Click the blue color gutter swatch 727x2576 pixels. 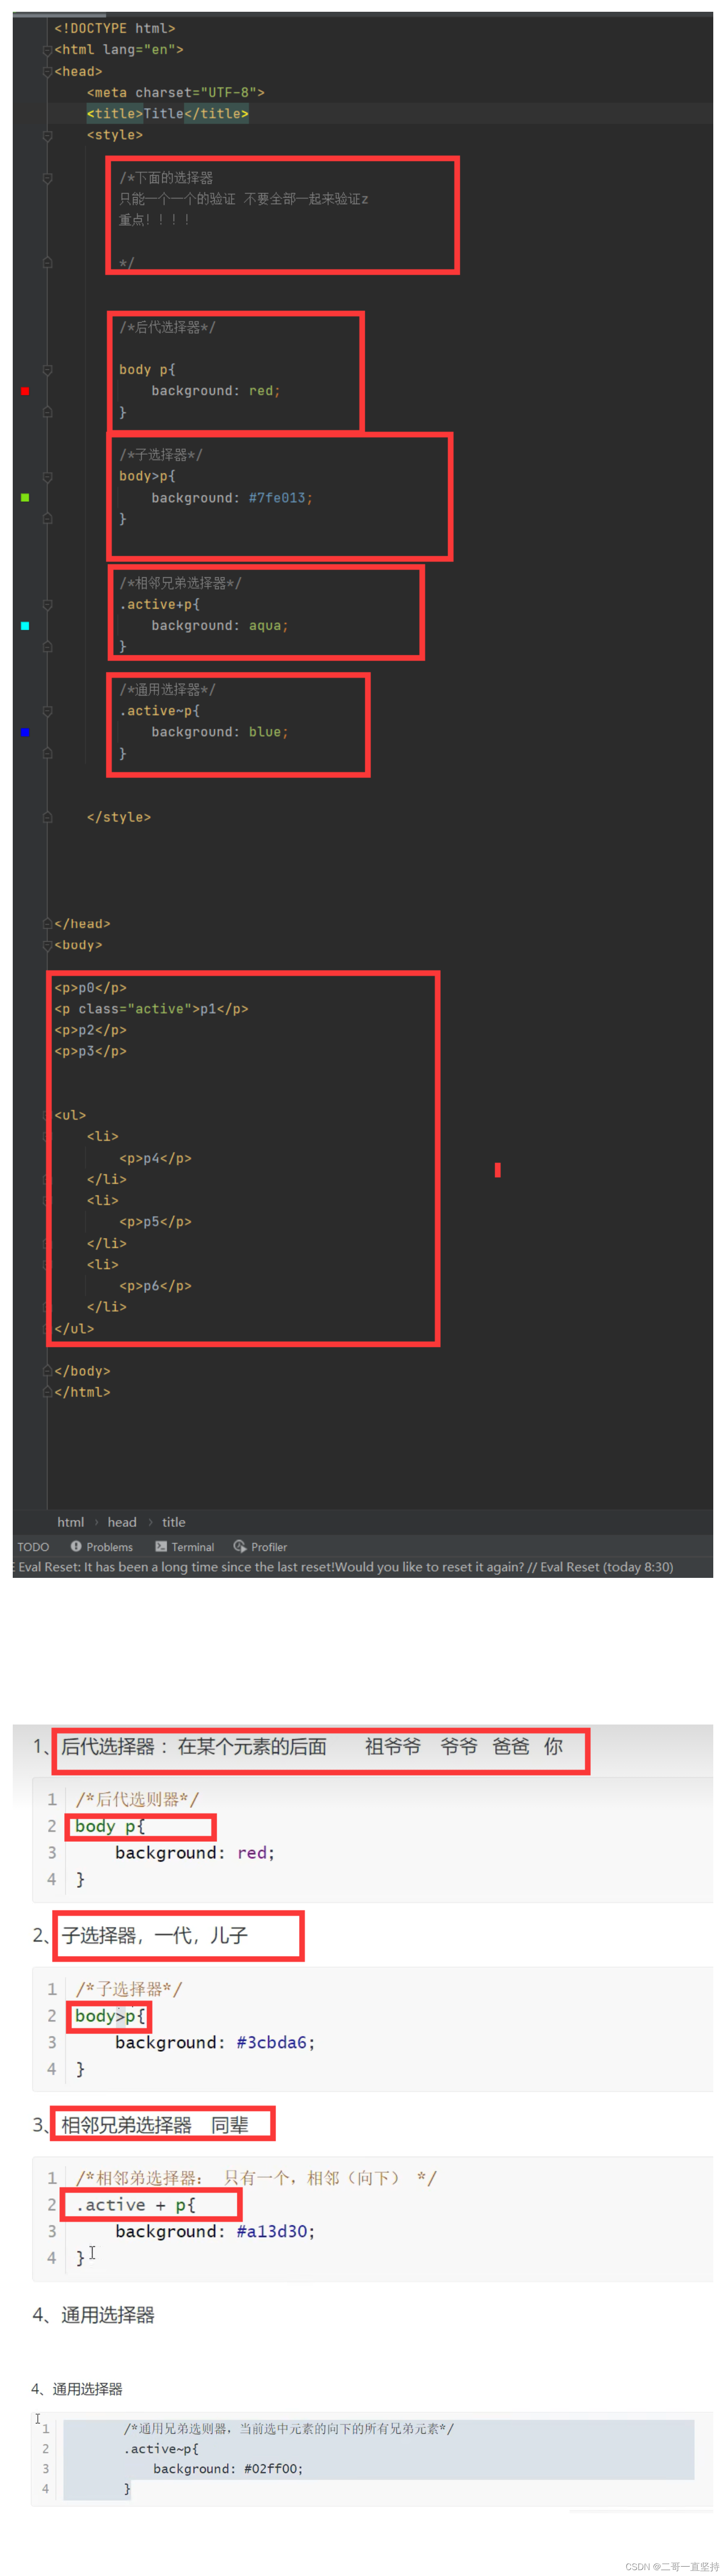tap(25, 732)
